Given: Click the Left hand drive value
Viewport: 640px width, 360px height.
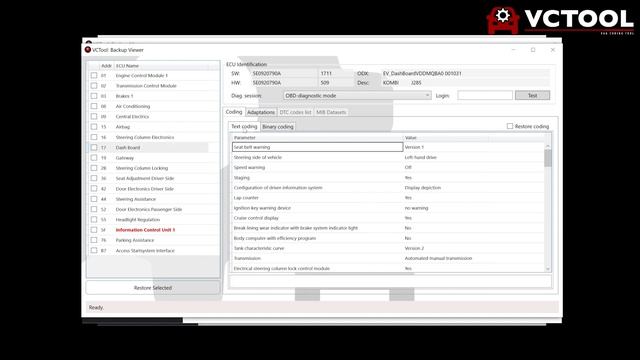Looking at the screenshot, I should tap(420, 157).
